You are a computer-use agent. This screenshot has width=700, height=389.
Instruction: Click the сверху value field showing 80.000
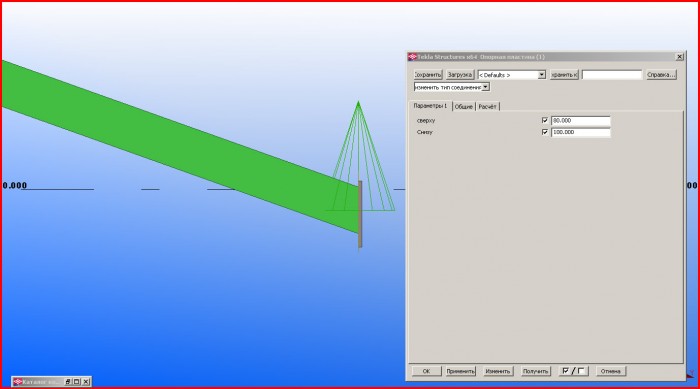tap(581, 121)
